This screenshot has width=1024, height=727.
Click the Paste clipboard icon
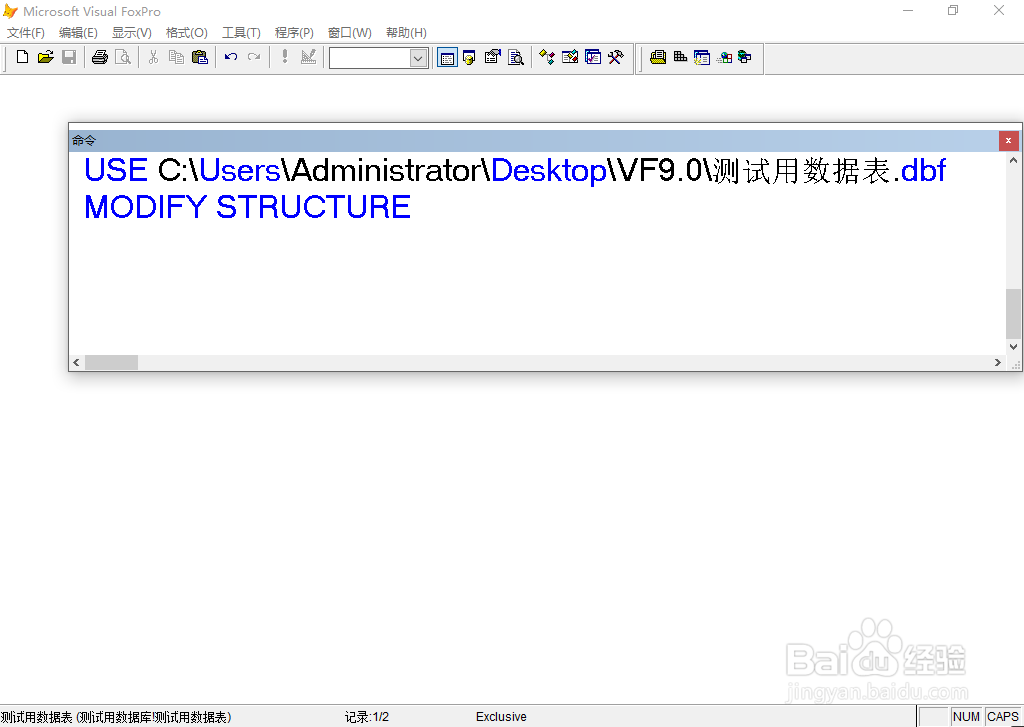pyautogui.click(x=200, y=57)
